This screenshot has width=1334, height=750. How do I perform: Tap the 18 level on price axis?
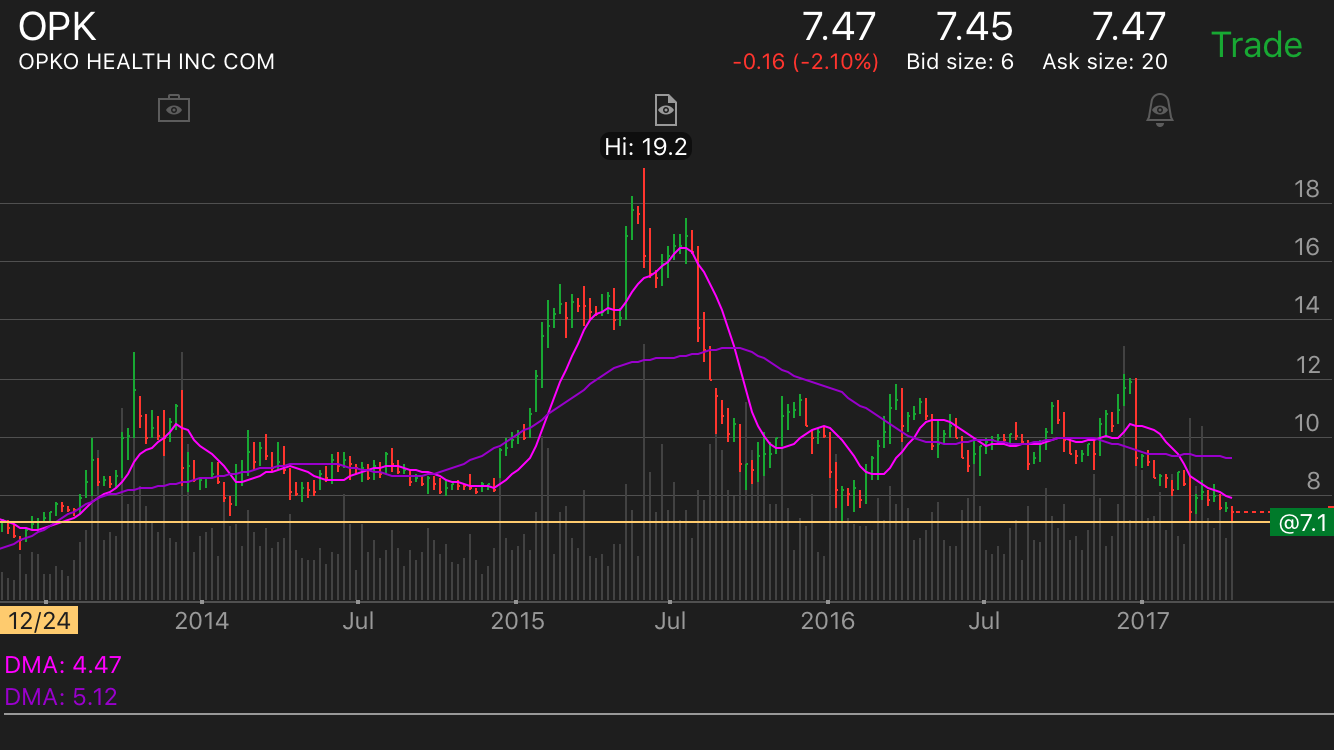coord(1306,189)
